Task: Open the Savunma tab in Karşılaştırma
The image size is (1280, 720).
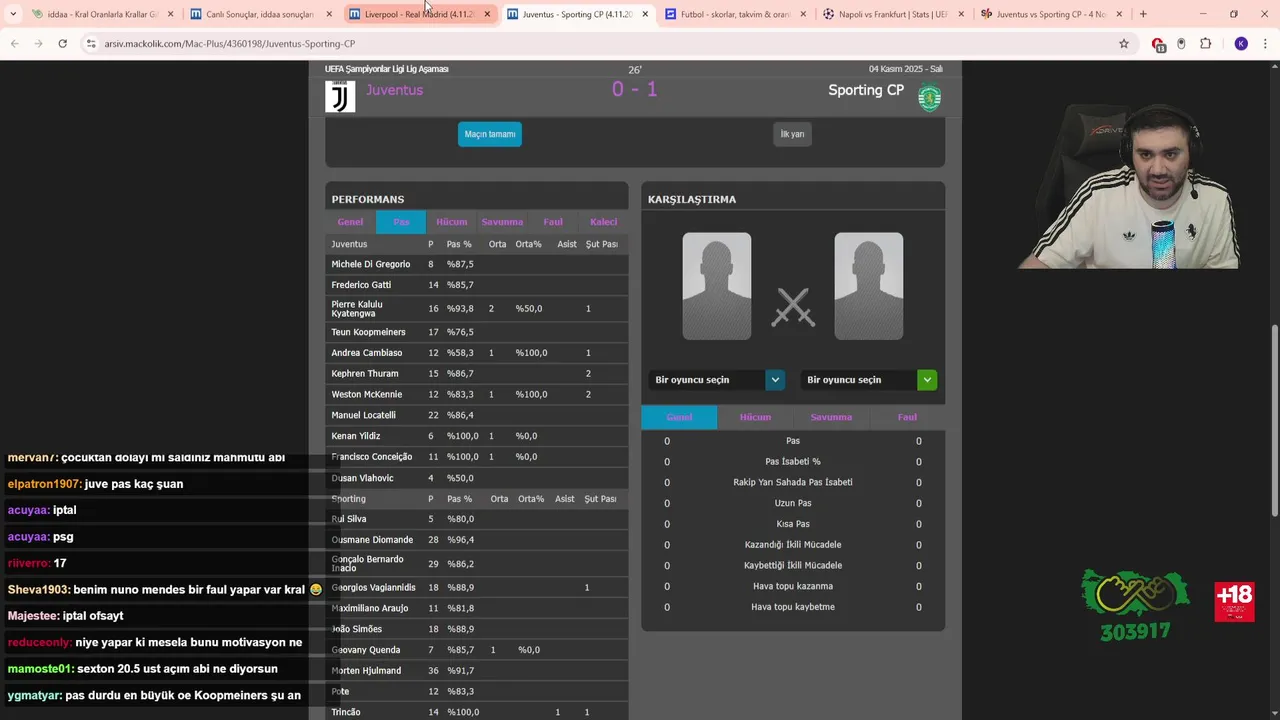Action: [x=831, y=417]
